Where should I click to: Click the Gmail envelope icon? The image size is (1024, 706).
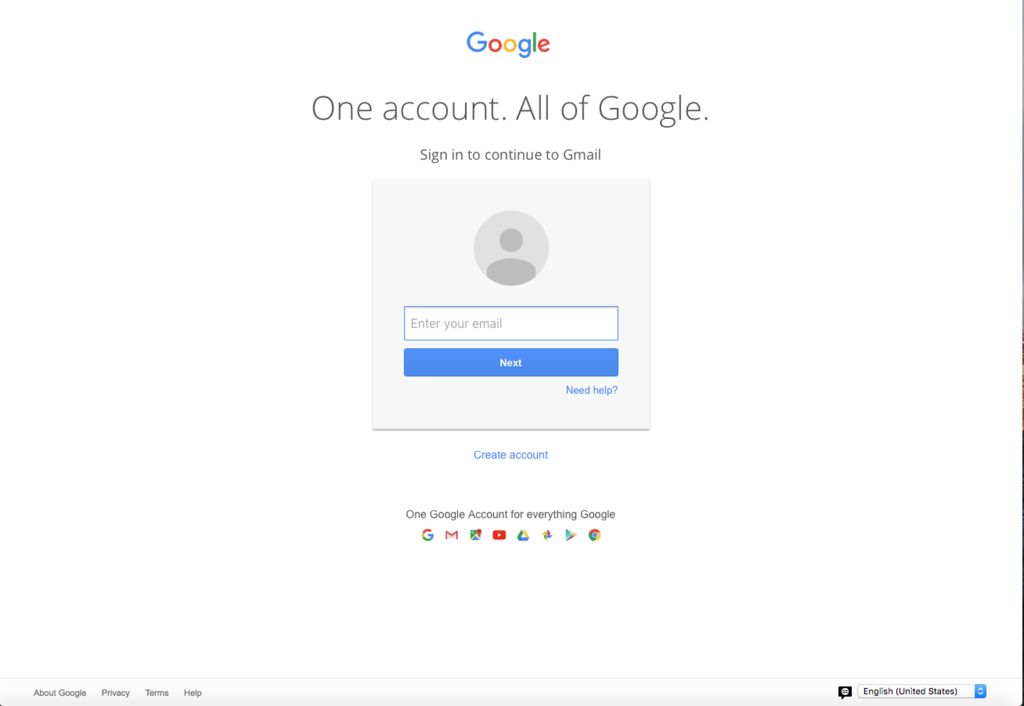451,535
